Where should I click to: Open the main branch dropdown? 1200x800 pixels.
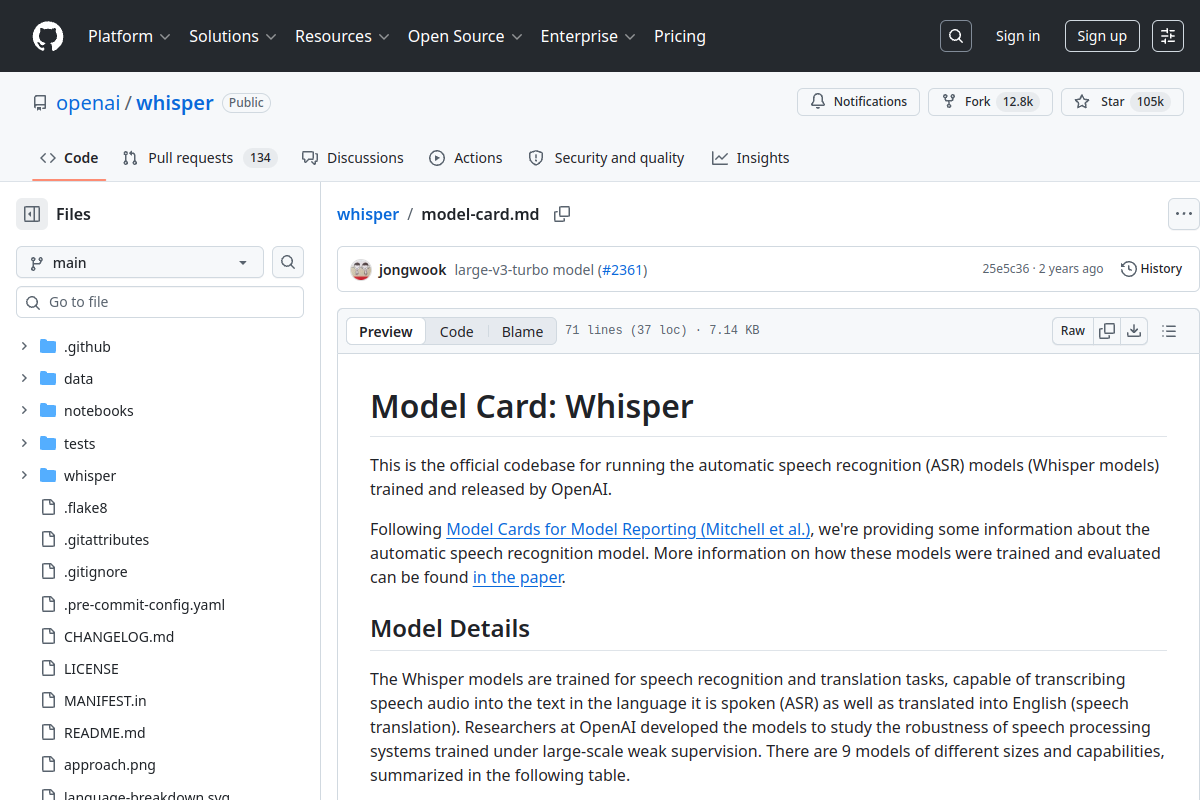click(140, 262)
